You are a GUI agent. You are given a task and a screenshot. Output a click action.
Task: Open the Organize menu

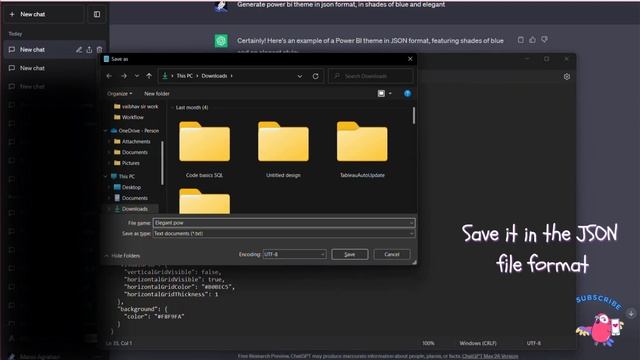[x=120, y=93]
